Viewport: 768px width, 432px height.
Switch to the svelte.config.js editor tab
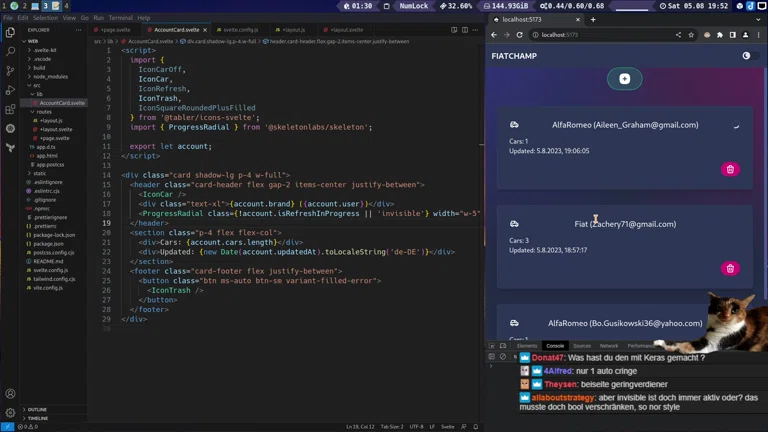(240, 30)
